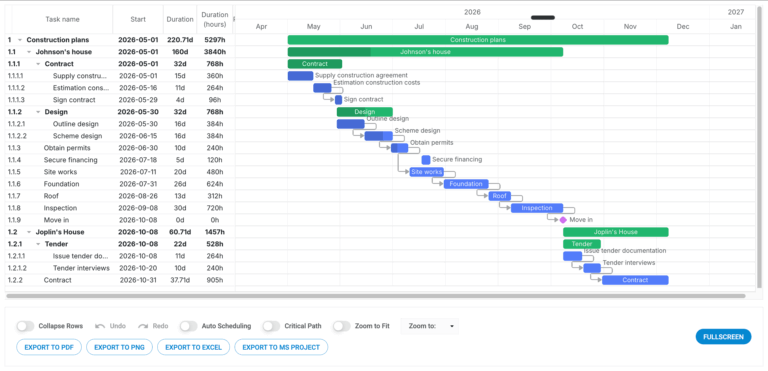The image size is (768, 371).
Task: Click the 2026-10-20 start date cell
Action: pyautogui.click(x=138, y=268)
